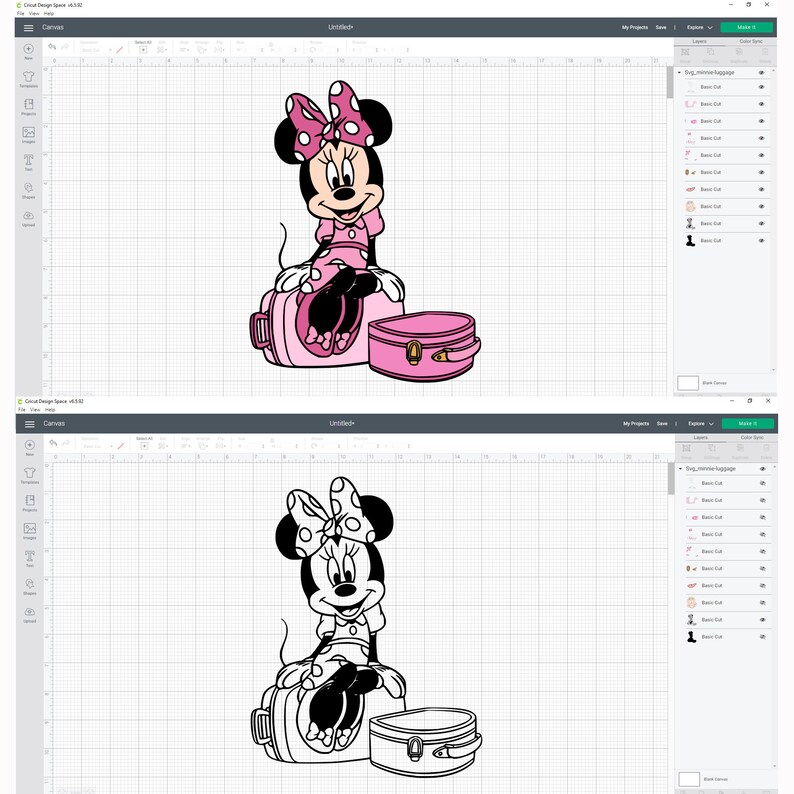Click Make It button in top window
The width and height of the screenshot is (794, 794).
[746, 27]
